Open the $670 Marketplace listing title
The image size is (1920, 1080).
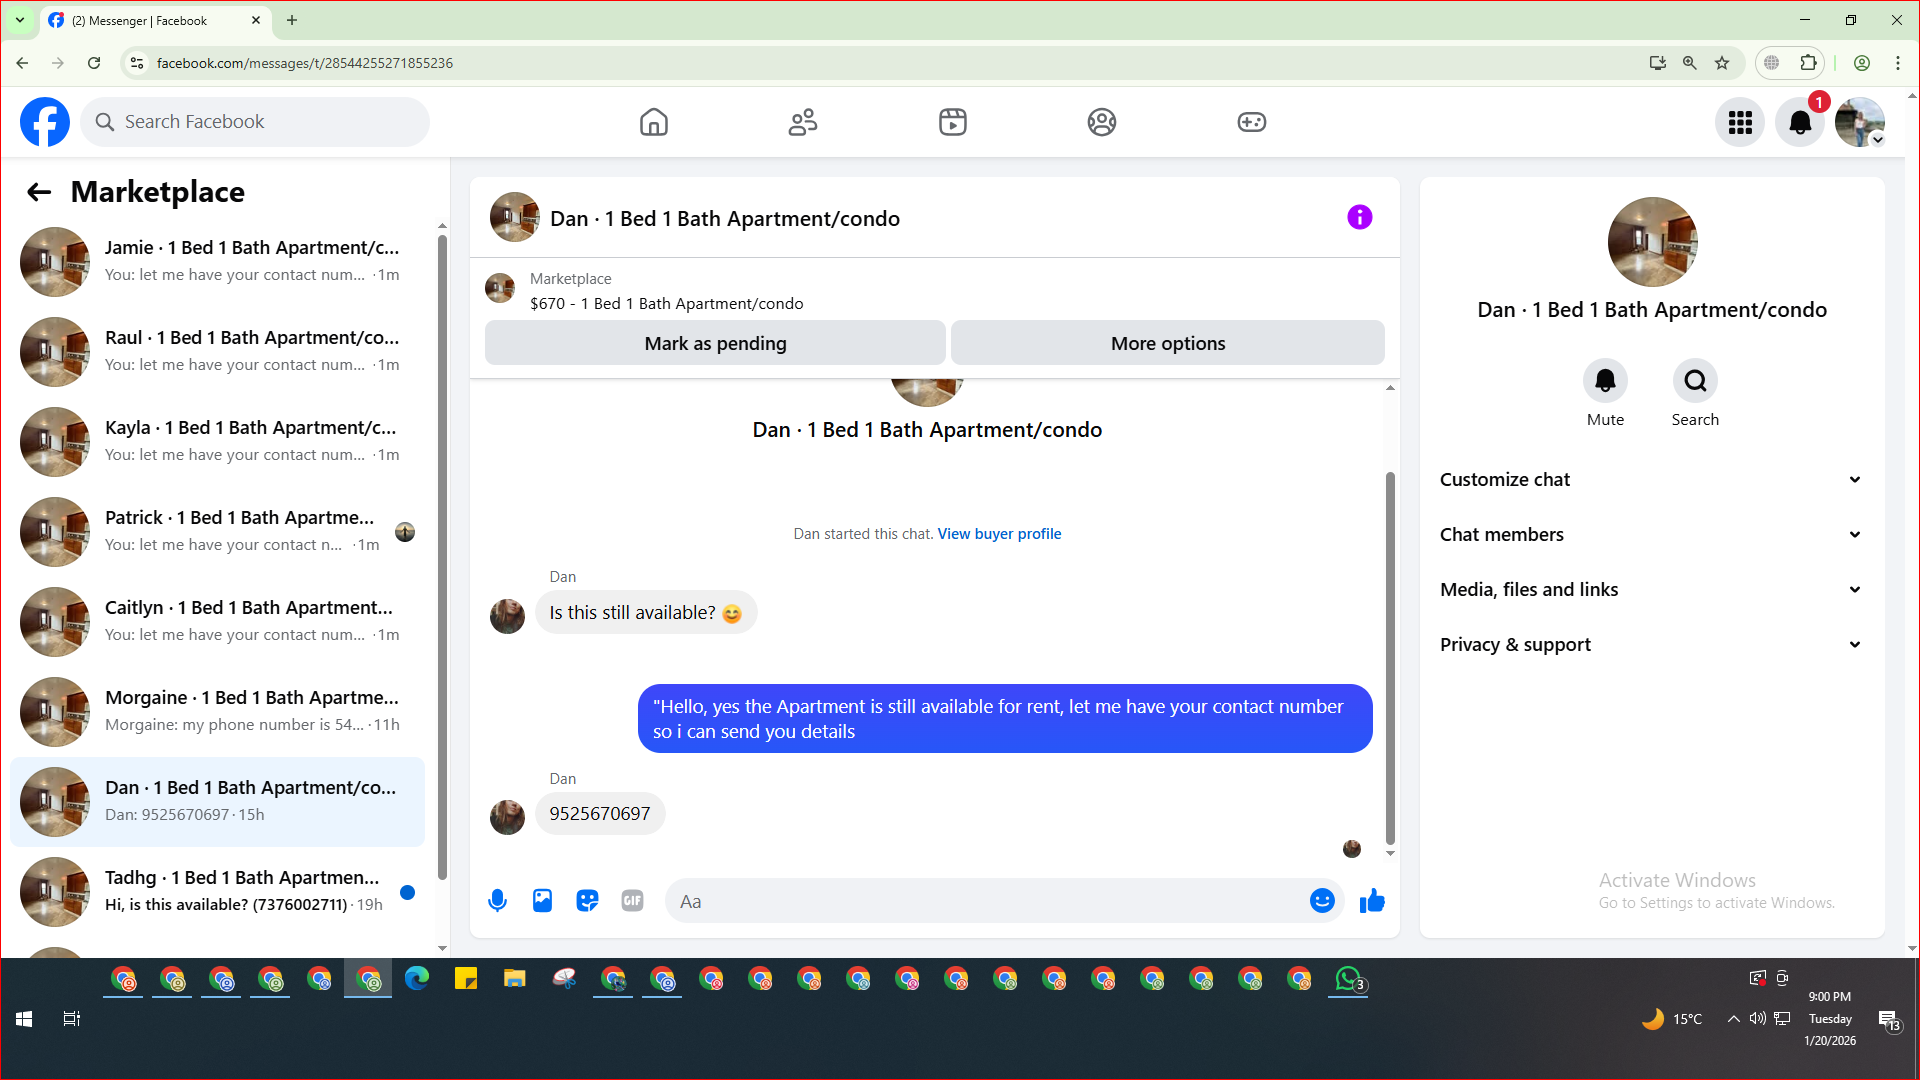666,304
